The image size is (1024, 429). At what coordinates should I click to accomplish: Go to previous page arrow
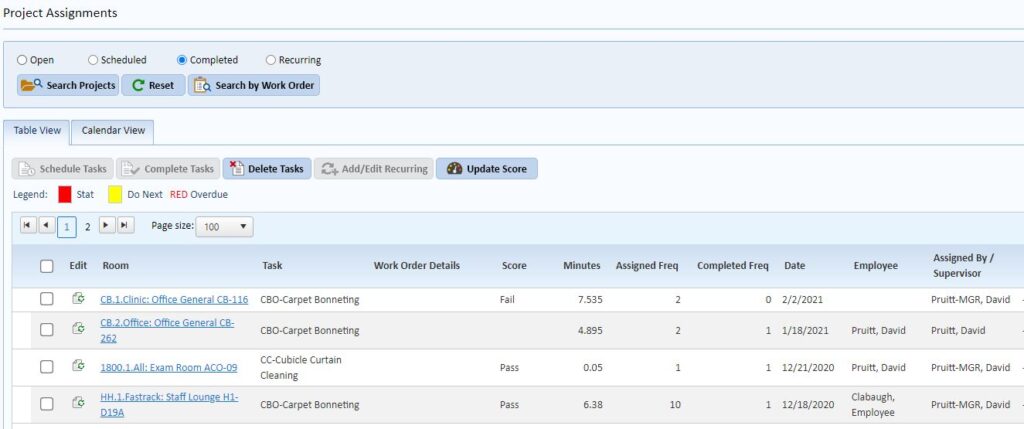click(x=46, y=226)
